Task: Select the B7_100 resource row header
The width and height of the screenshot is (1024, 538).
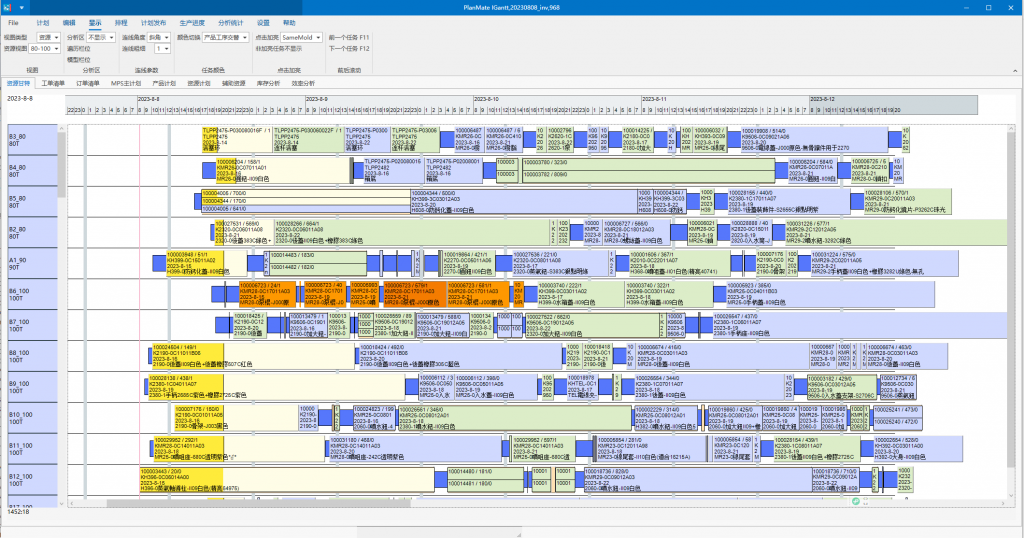Action: 33,325
